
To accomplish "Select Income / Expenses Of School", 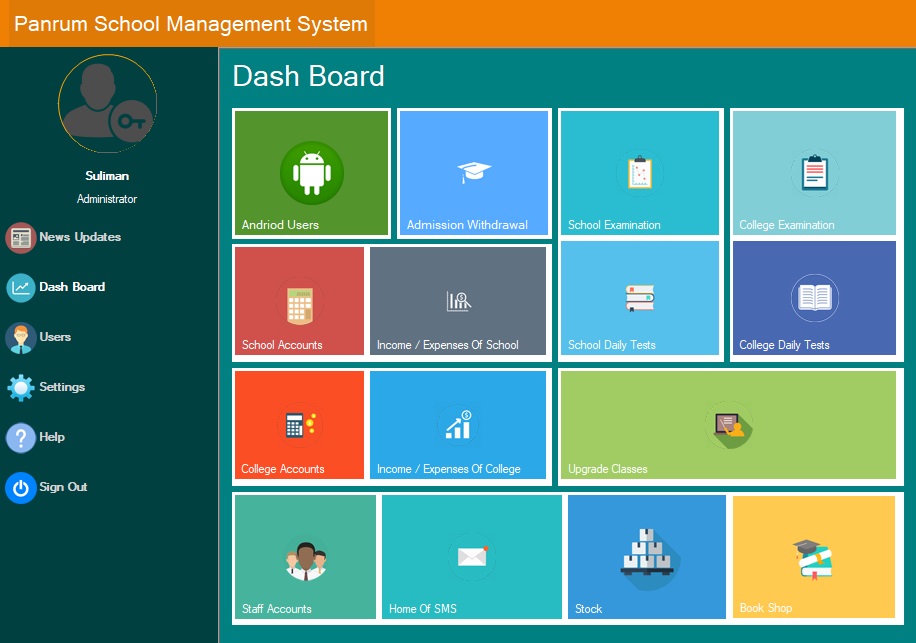I will click(457, 298).
